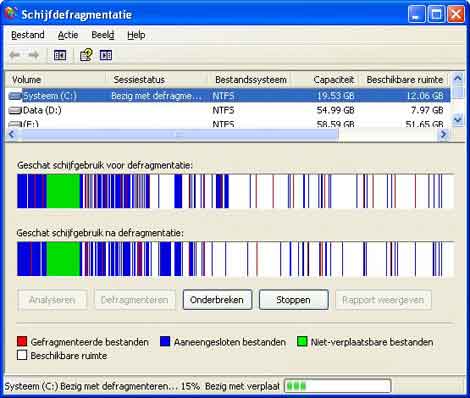Viewport: 470px width, 398px height.
Task: Click the horizontal scrollbar thumb
Action: (178, 134)
